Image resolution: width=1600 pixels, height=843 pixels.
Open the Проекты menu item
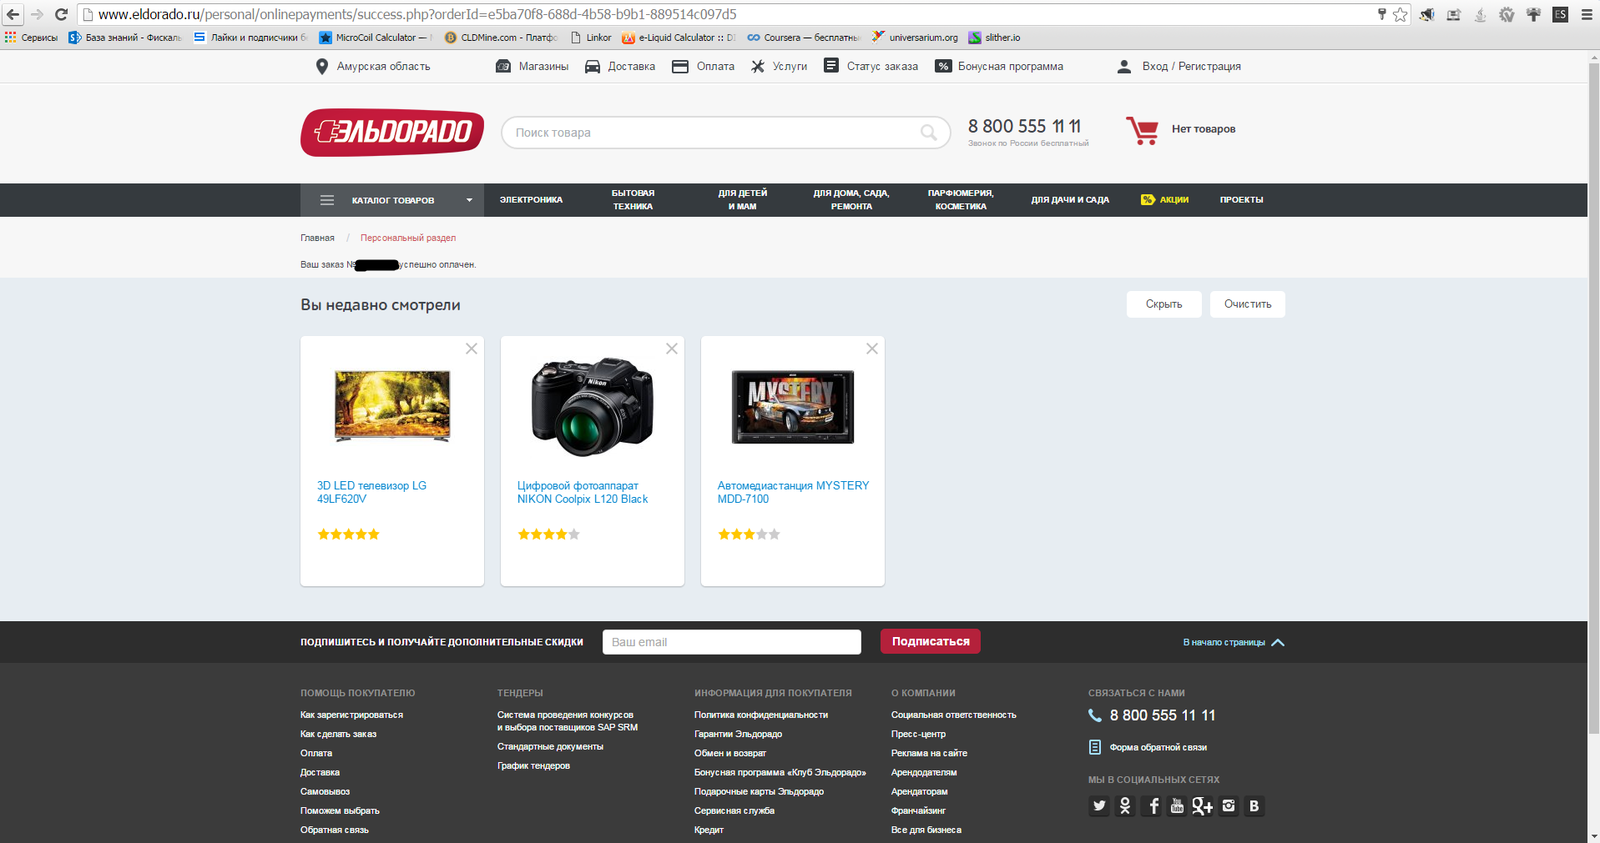click(x=1241, y=200)
